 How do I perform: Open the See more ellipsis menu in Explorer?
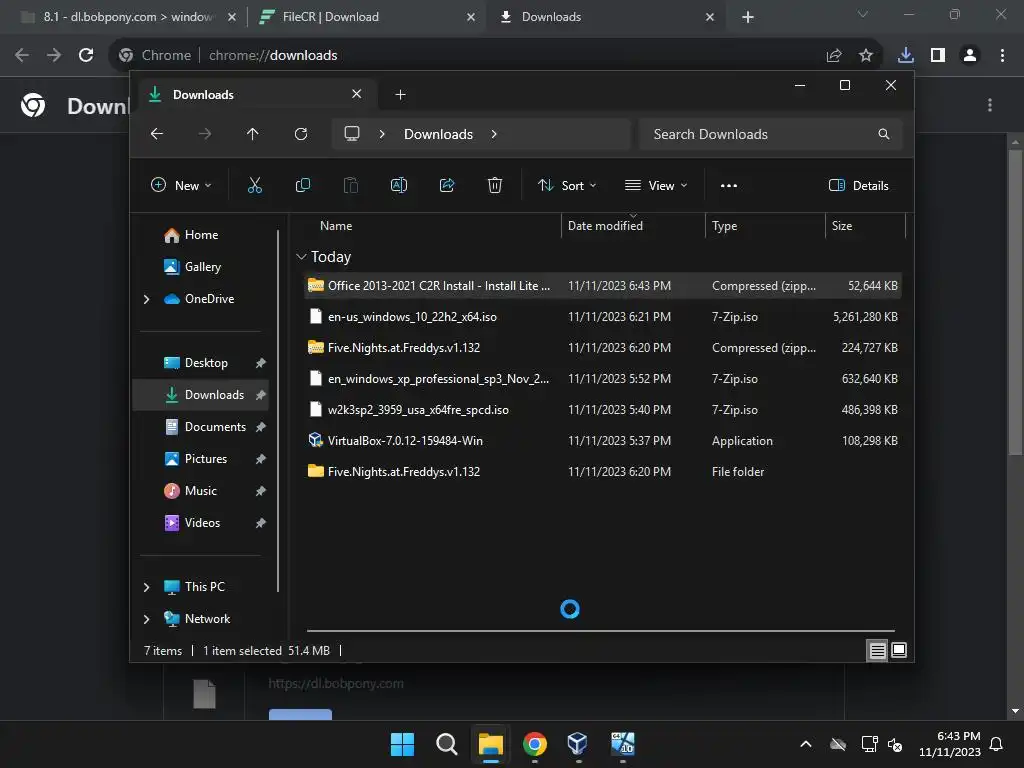click(x=729, y=185)
